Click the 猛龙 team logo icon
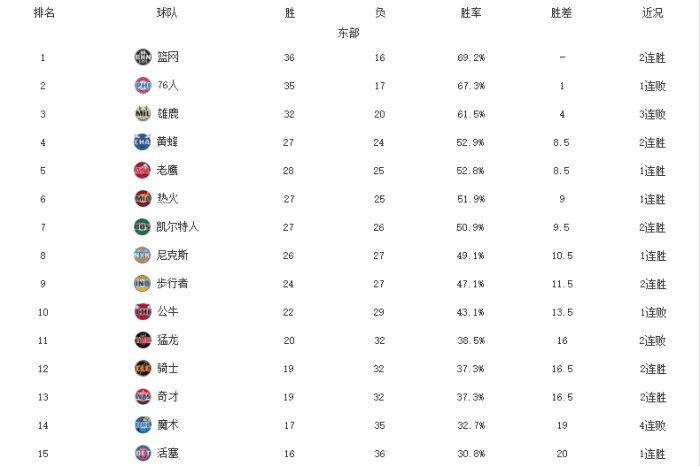This screenshot has height=466, width=700. pos(142,340)
